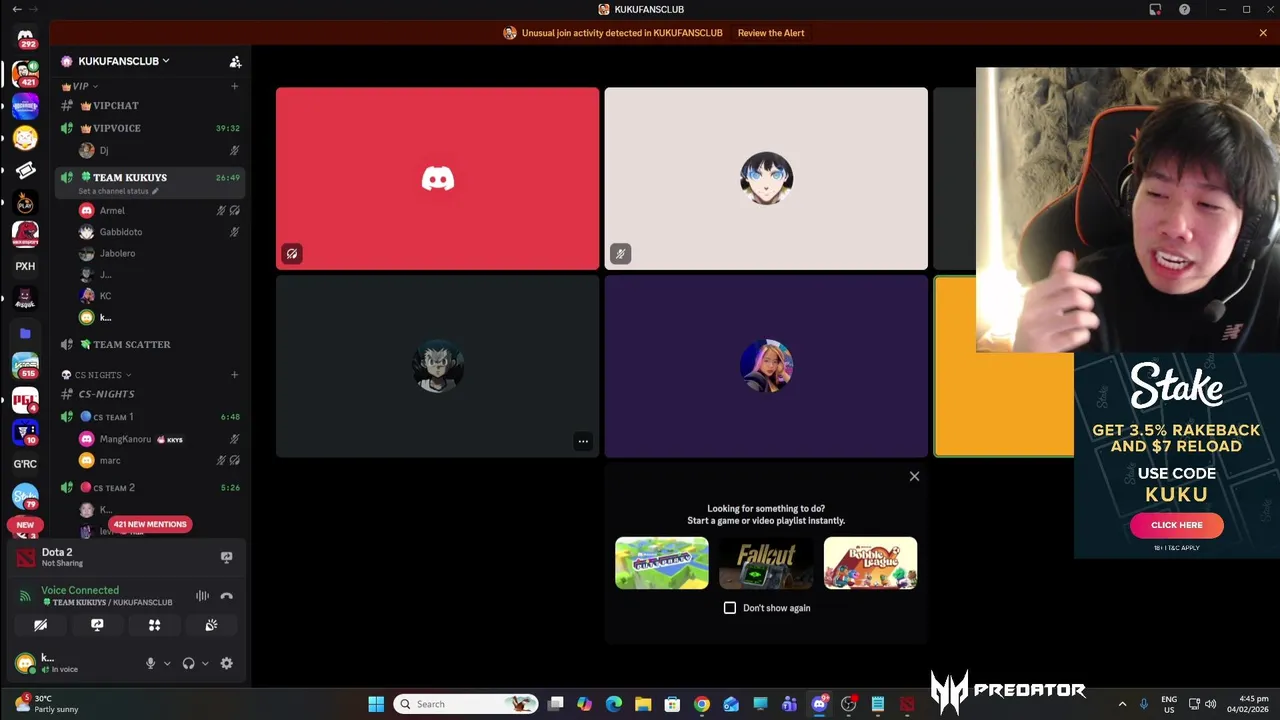1280x720 pixels.
Task: Toggle the camera on or off
Action: [40, 625]
